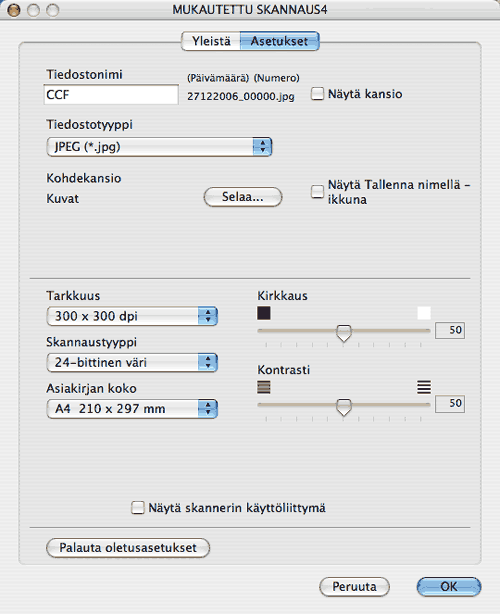Click the window's yellow minimize button
This screenshot has width=500, height=614.
[33, 10]
